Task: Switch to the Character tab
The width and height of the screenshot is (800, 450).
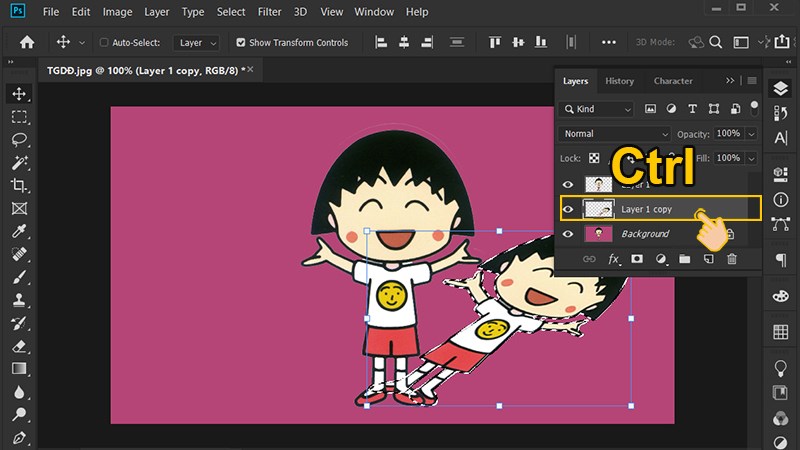Action: [x=673, y=81]
